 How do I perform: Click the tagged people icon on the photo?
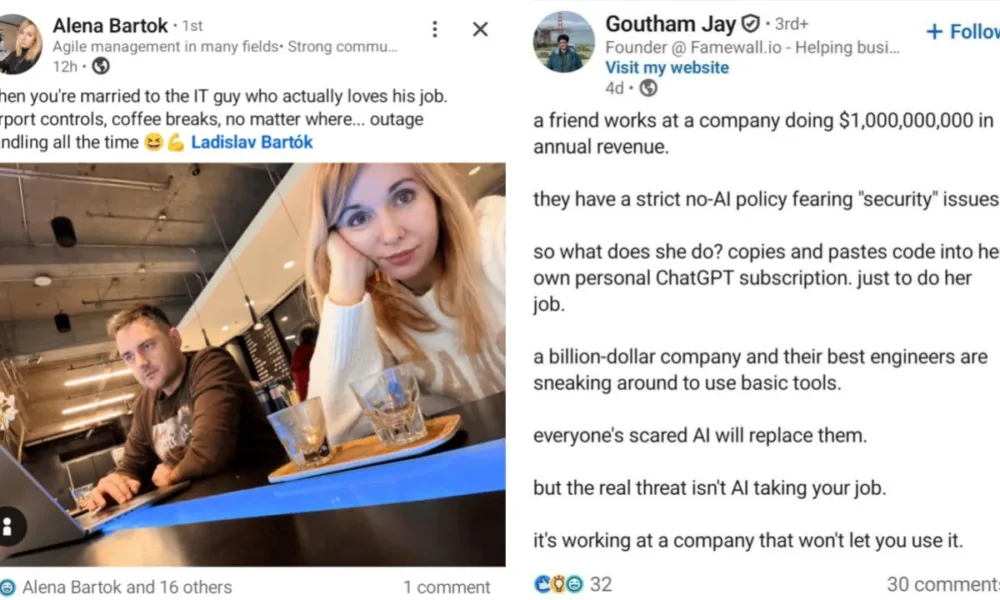pos(9,527)
